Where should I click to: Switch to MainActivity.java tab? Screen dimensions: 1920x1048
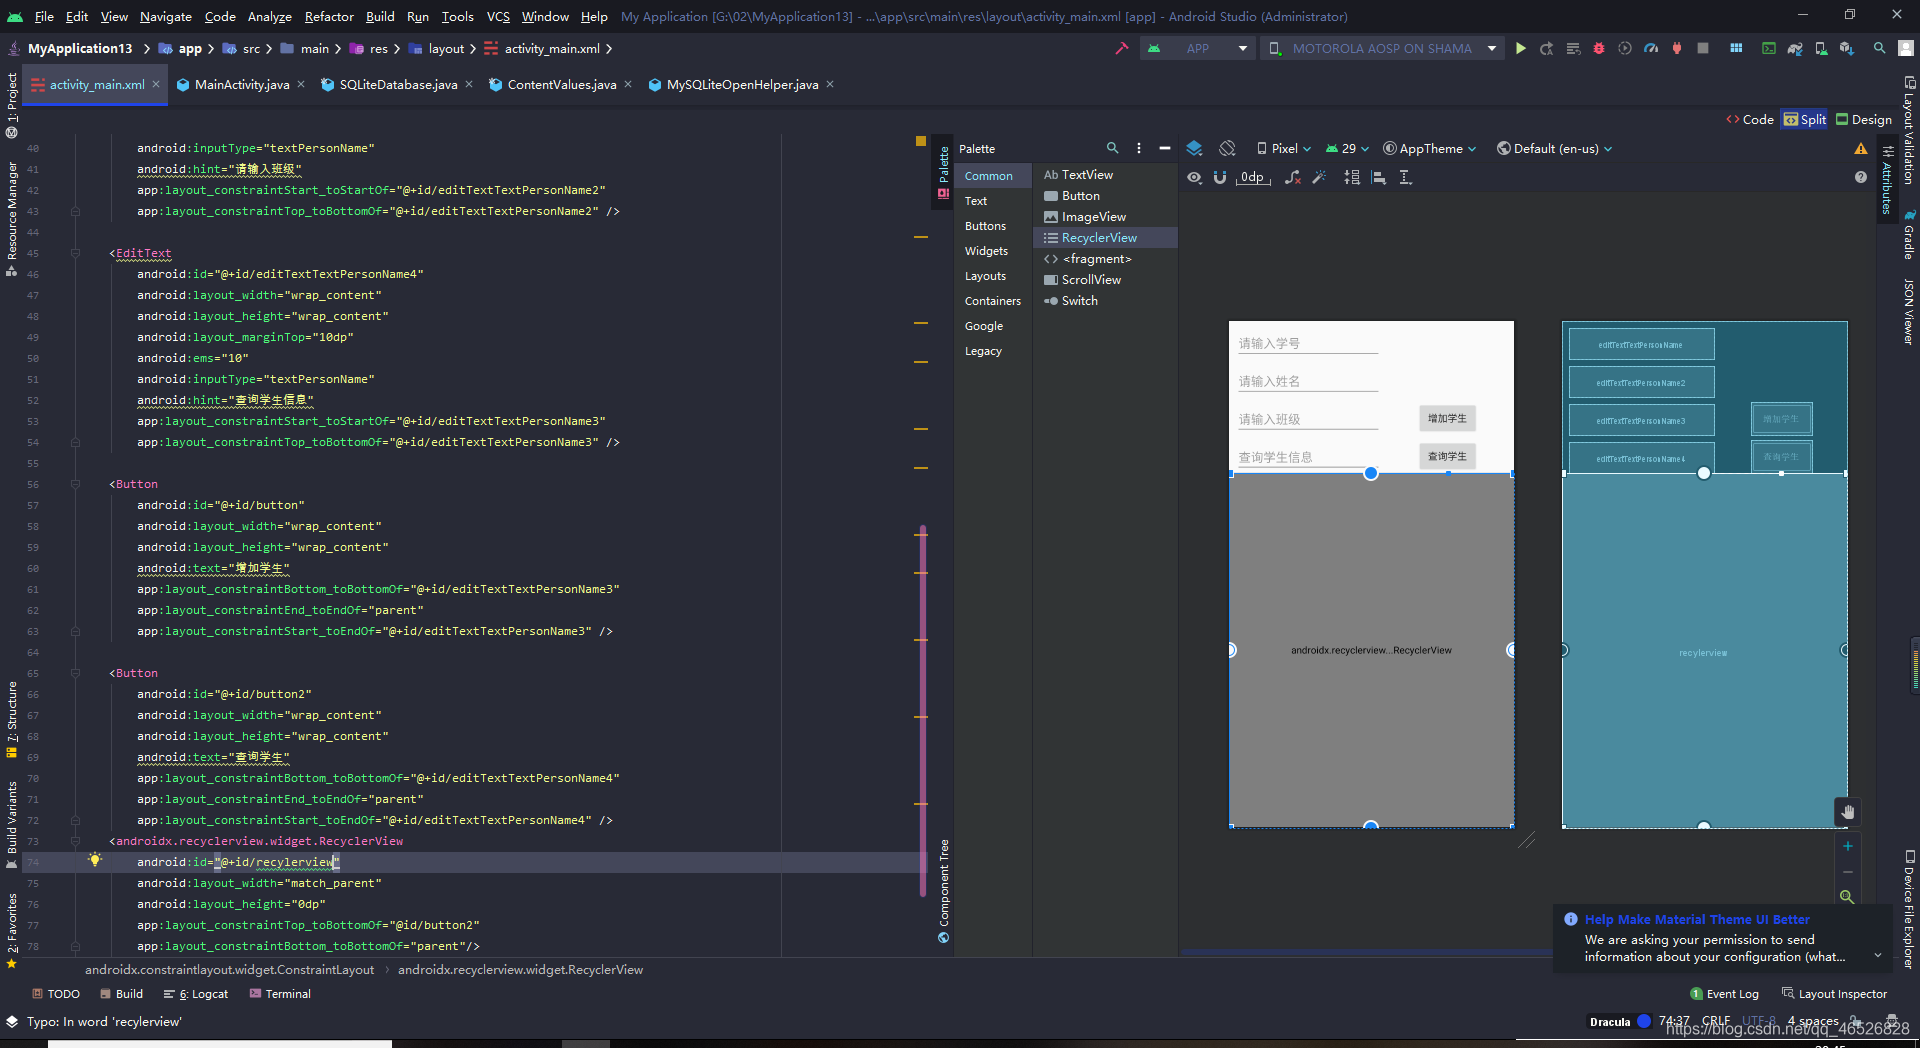[242, 85]
